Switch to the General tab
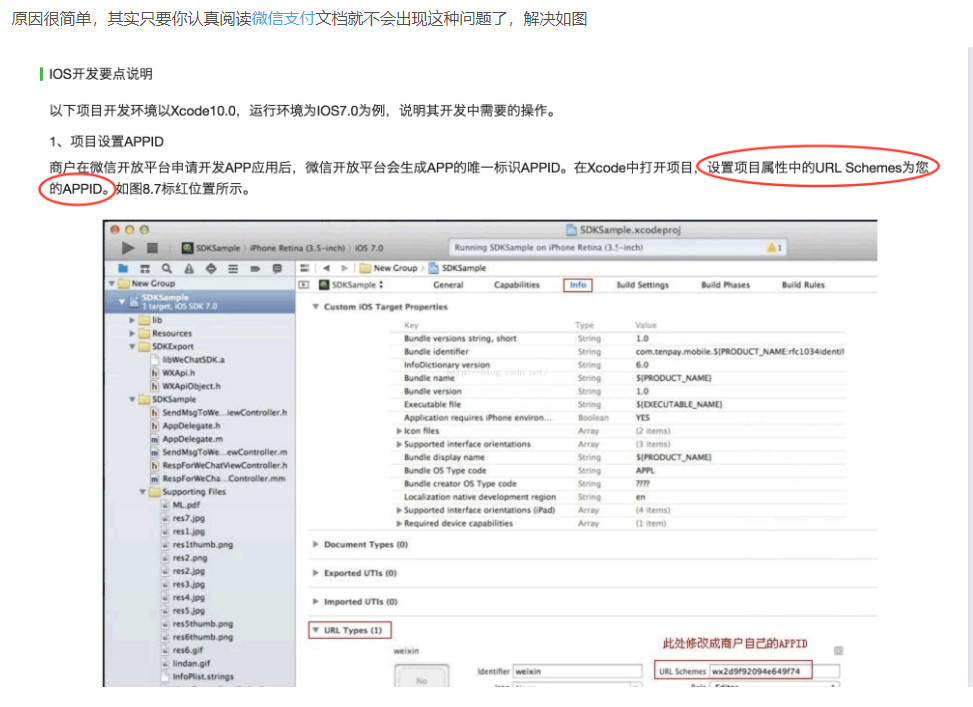 tap(448, 285)
